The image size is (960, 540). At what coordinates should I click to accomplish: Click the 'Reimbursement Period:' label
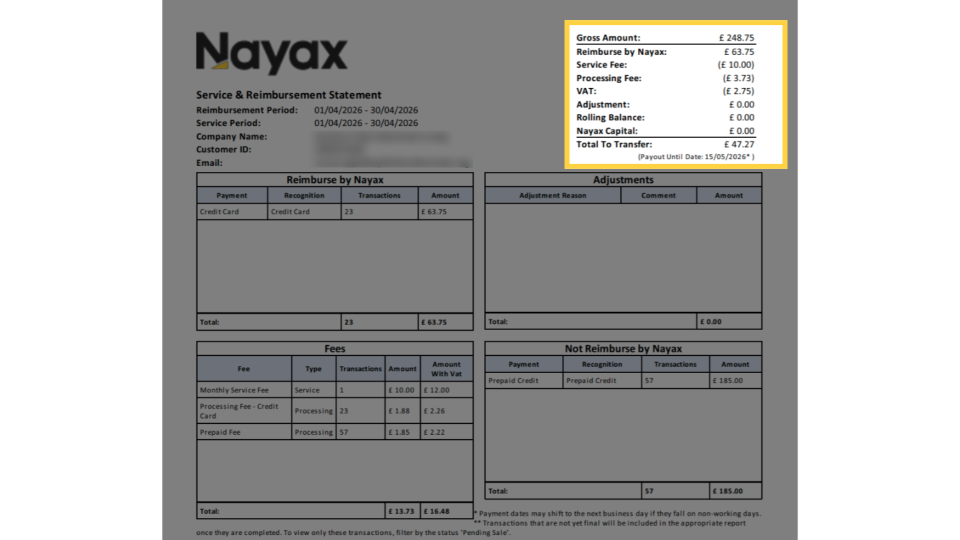[x=247, y=110]
